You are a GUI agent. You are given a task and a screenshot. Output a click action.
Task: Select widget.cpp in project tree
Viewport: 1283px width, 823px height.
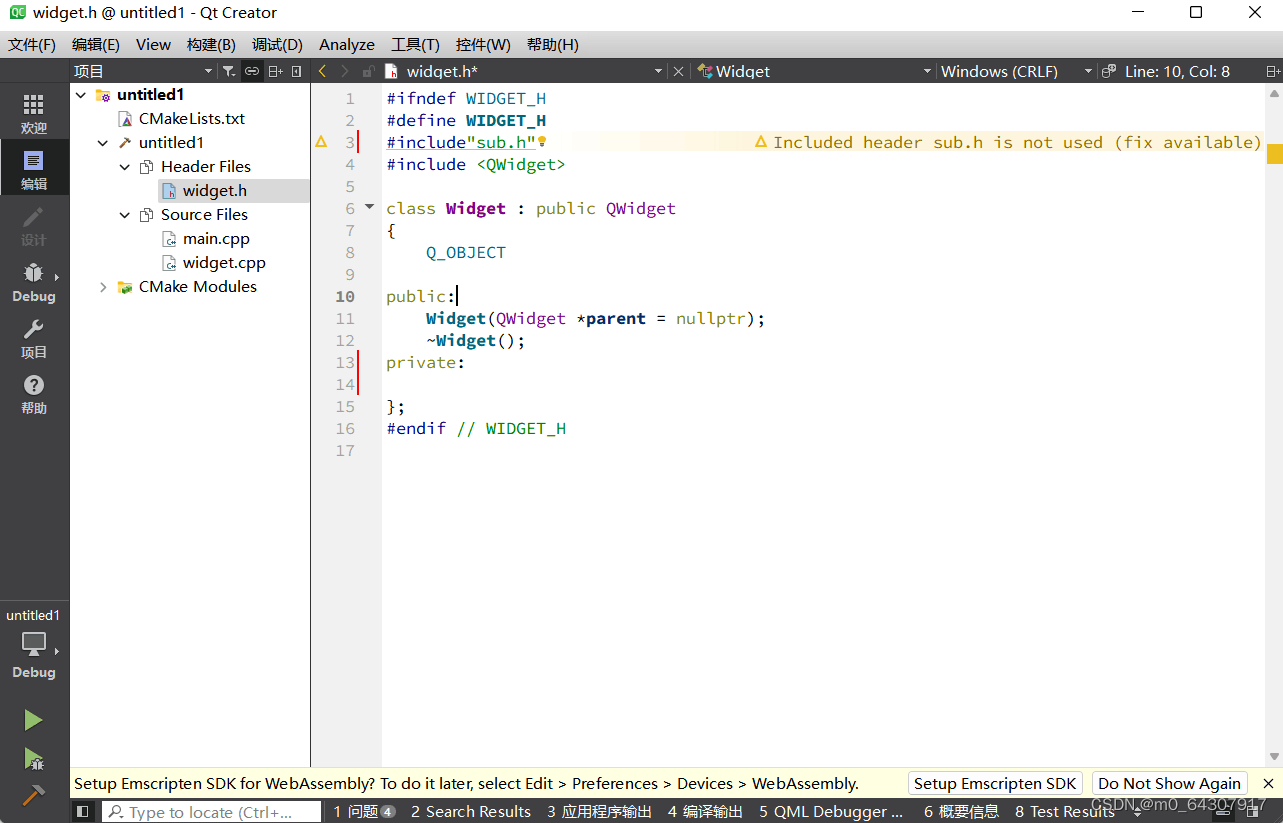[224, 263]
